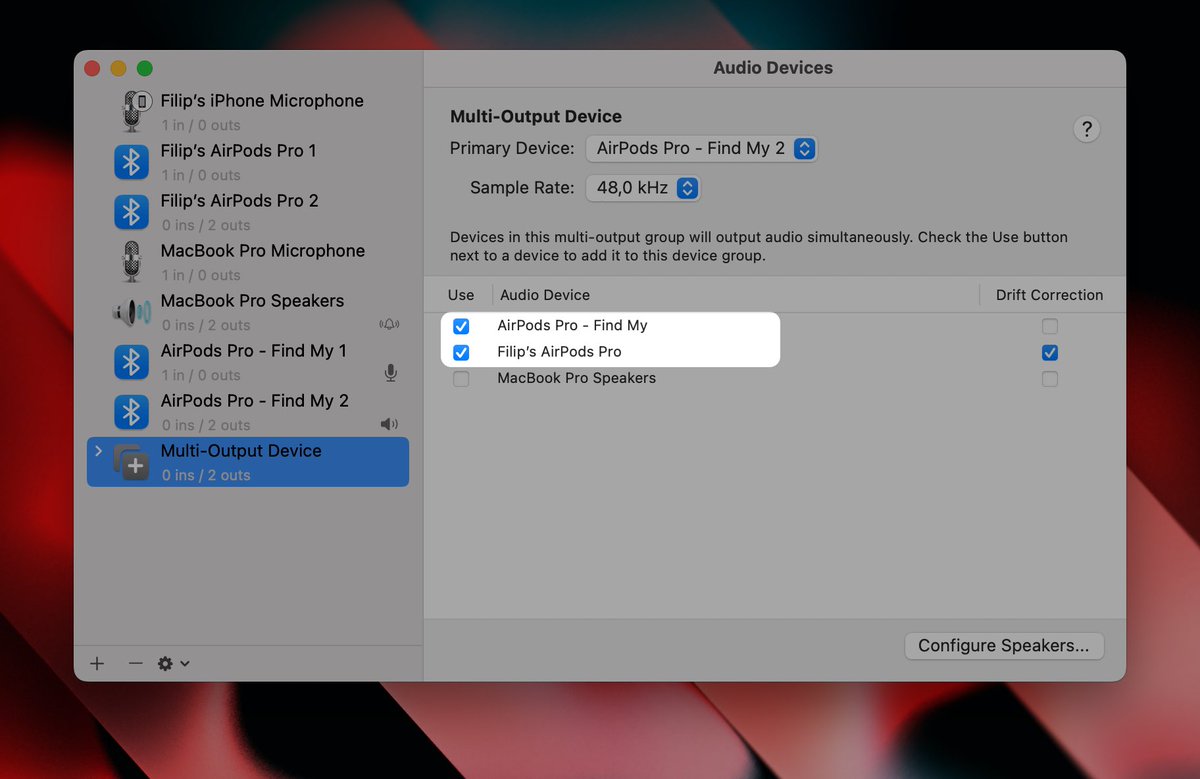This screenshot has width=1200, height=779.
Task: Disable Drift Correction for Filip's AirPods Pro
Action: click(1049, 352)
